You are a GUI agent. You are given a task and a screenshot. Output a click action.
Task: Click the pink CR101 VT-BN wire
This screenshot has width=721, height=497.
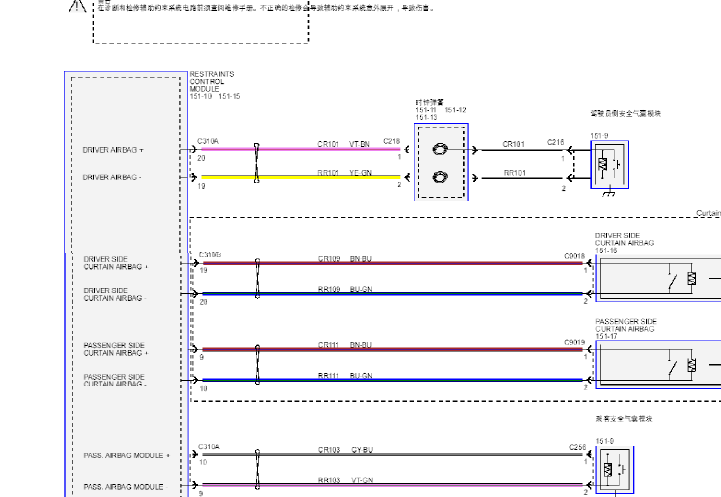(300, 150)
